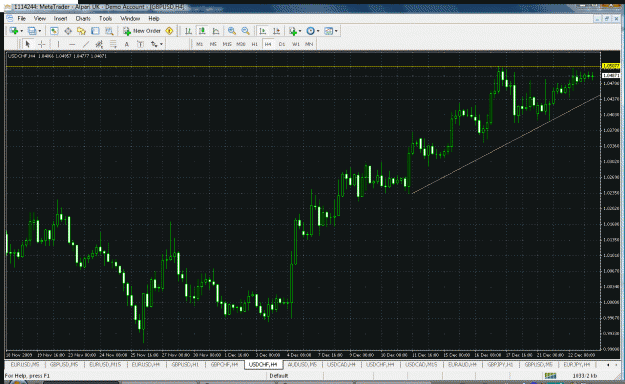Switch timeframe to W1

(296, 44)
